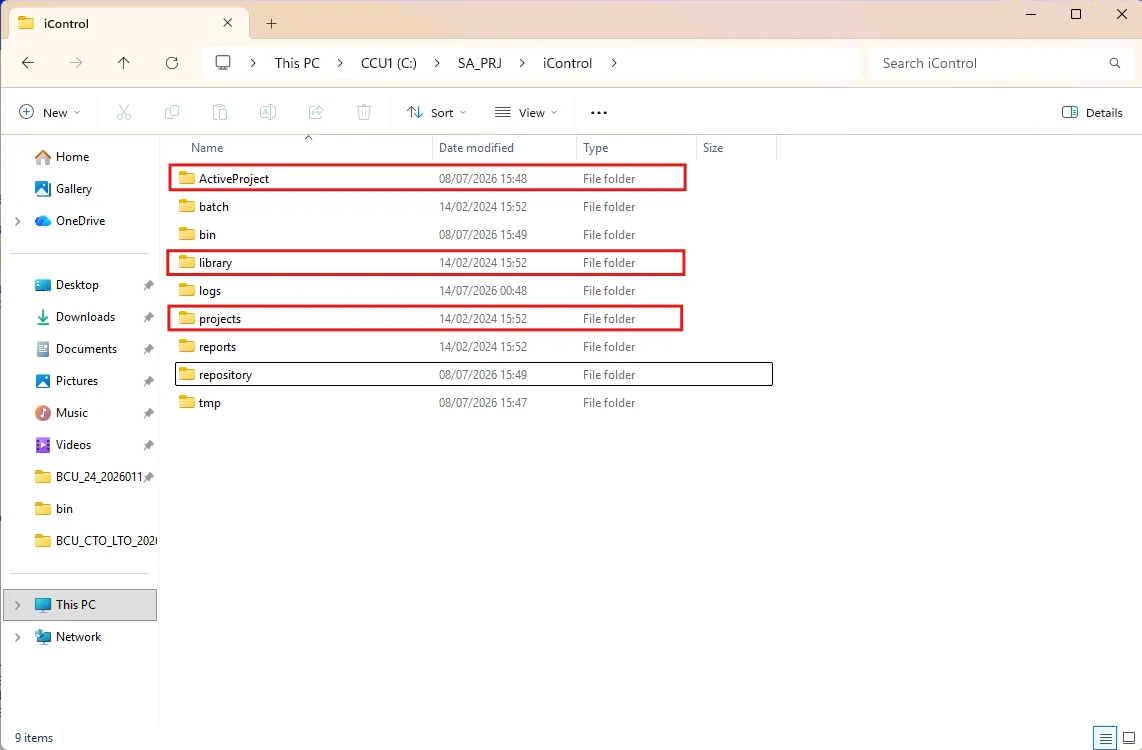Open the New dropdown menu
Image resolution: width=1142 pixels, height=750 pixels.
coord(50,113)
